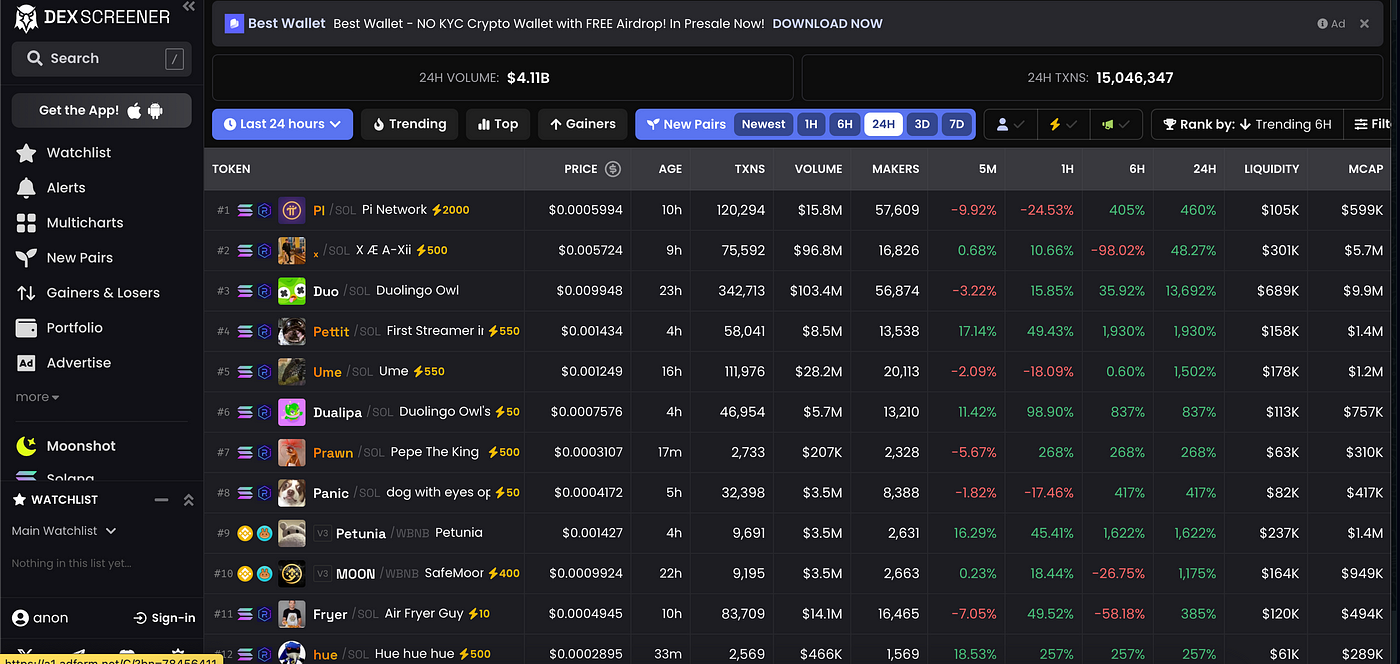Sort by the VOLUME column
Viewport: 1400px width, 664px height.
(818, 169)
